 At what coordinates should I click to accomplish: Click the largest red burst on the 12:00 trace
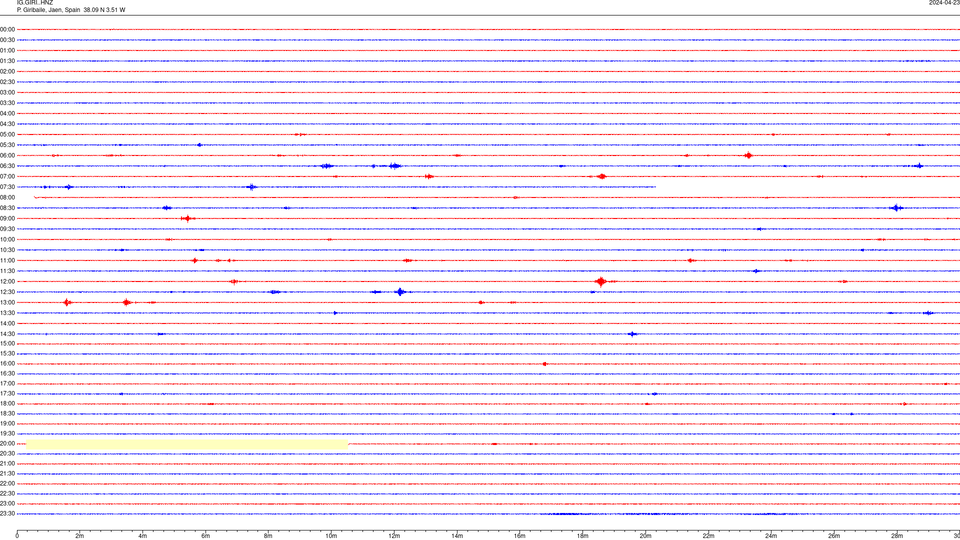coord(601,282)
